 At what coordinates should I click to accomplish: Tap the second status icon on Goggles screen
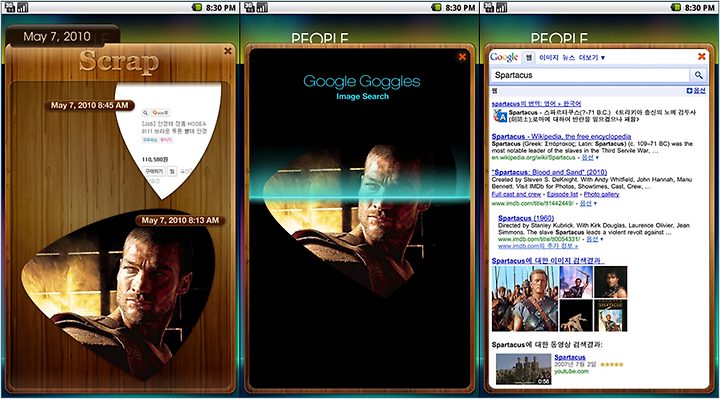[x=262, y=7]
